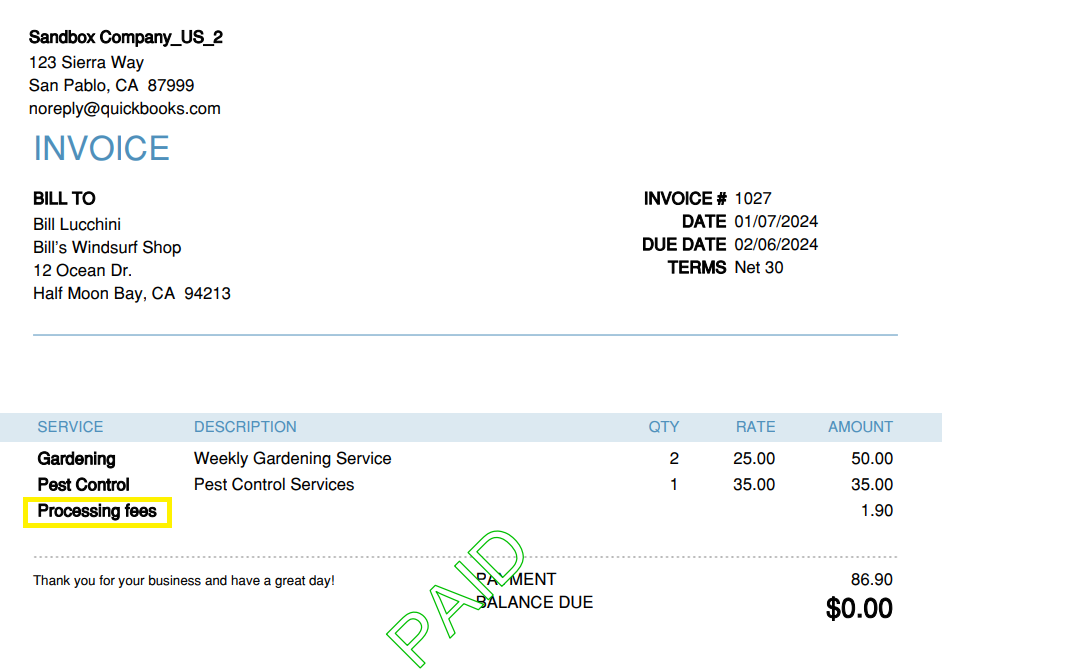Click the noreply@quickbooks.com email address
Image resolution: width=1068 pixels, height=672 pixels.
(125, 109)
